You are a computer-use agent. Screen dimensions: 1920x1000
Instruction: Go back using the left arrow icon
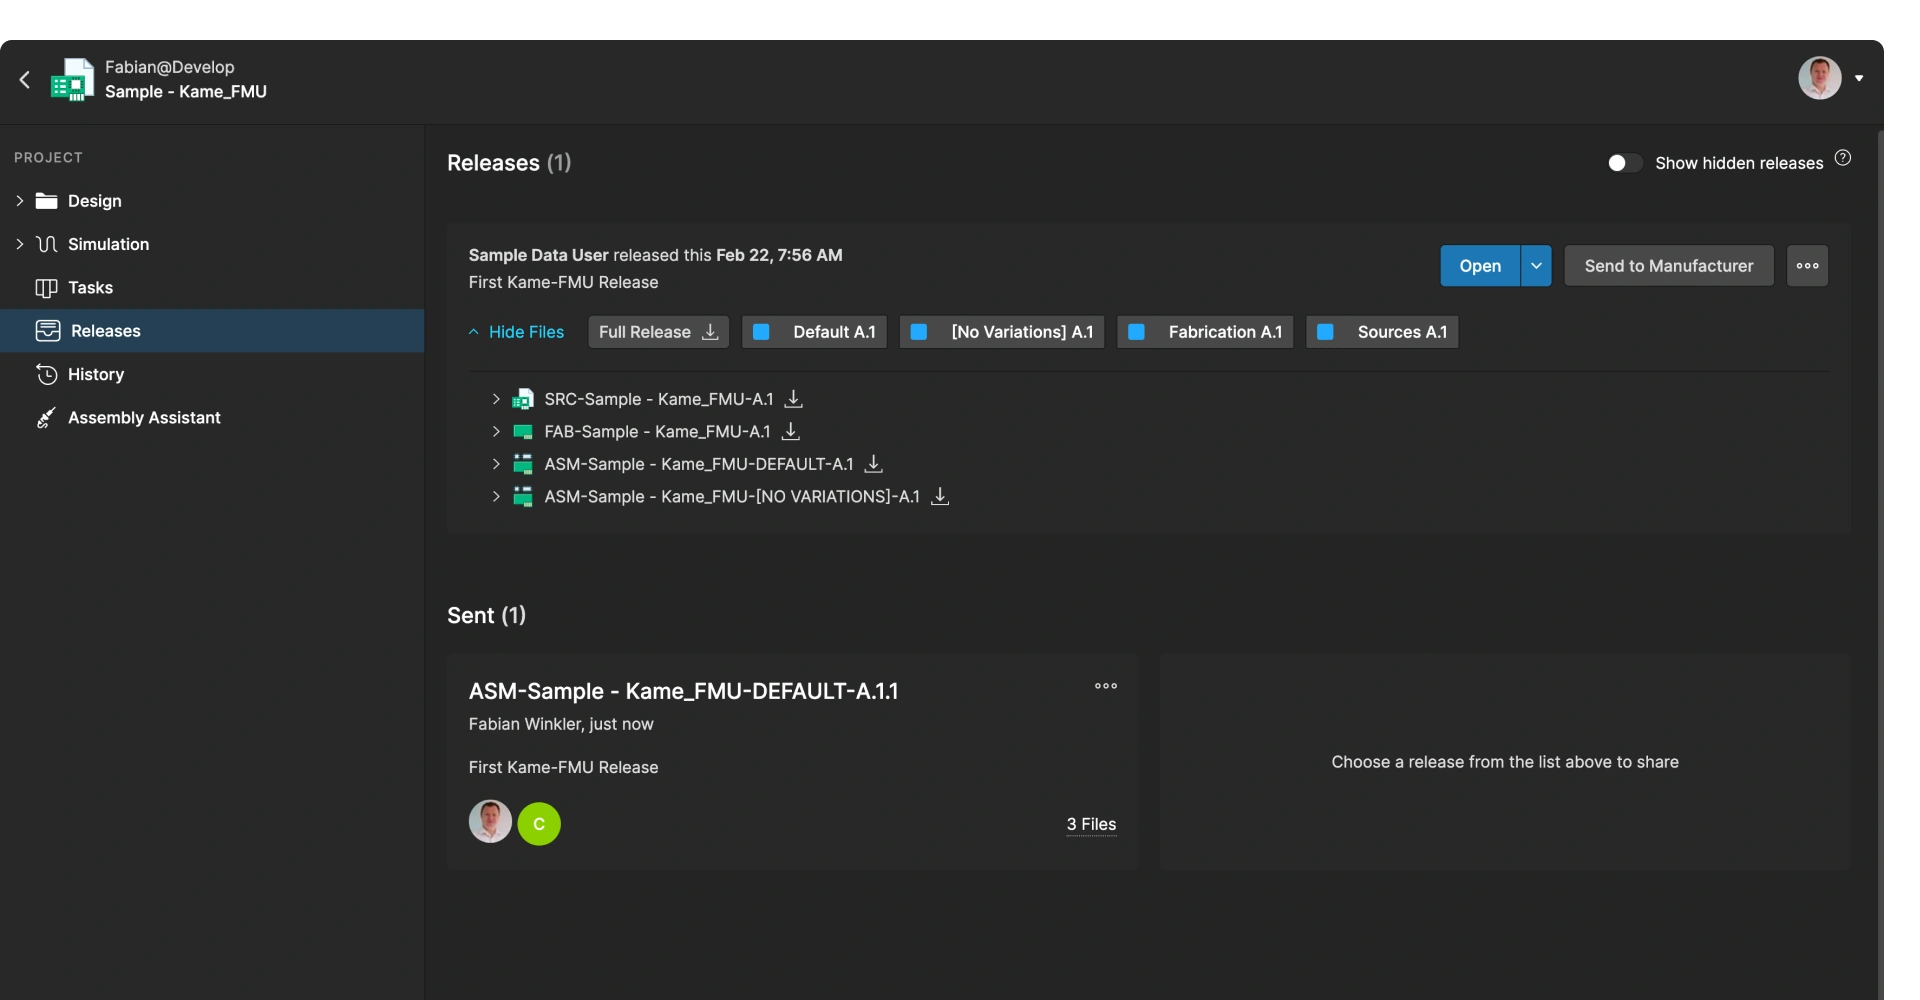tap(25, 80)
